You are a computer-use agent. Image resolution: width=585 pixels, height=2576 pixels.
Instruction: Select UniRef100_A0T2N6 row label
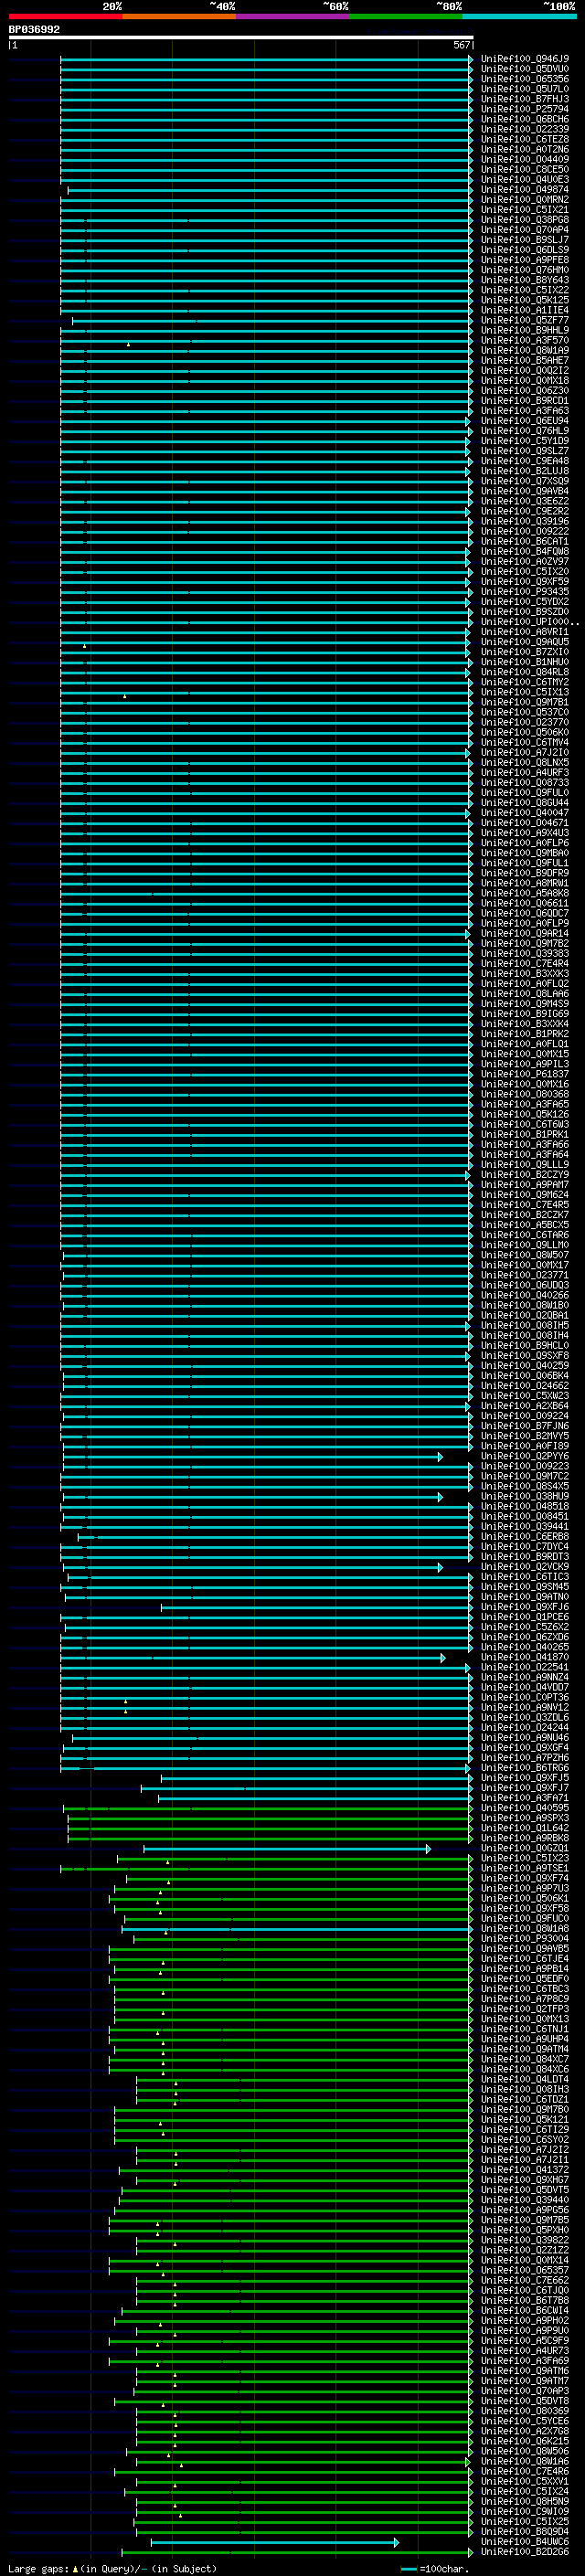(525, 149)
